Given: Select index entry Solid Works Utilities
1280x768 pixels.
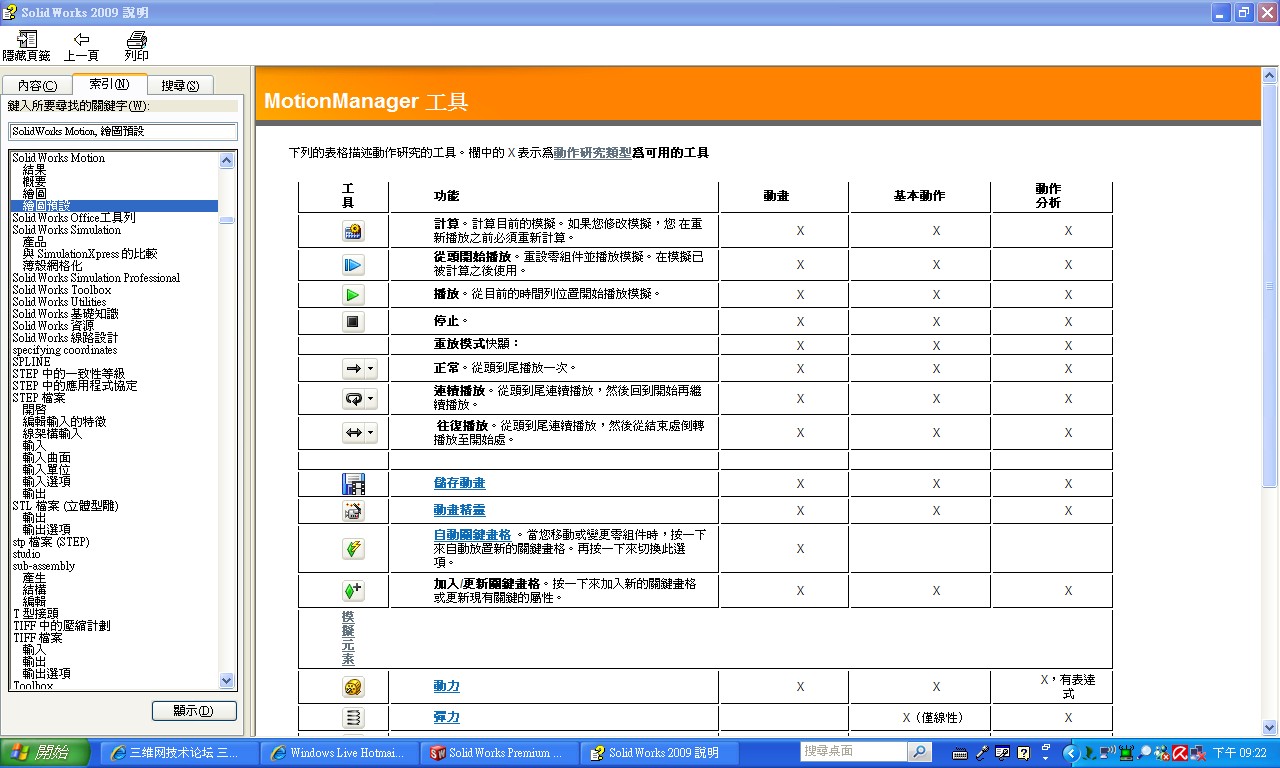Looking at the screenshot, I should 59,302.
